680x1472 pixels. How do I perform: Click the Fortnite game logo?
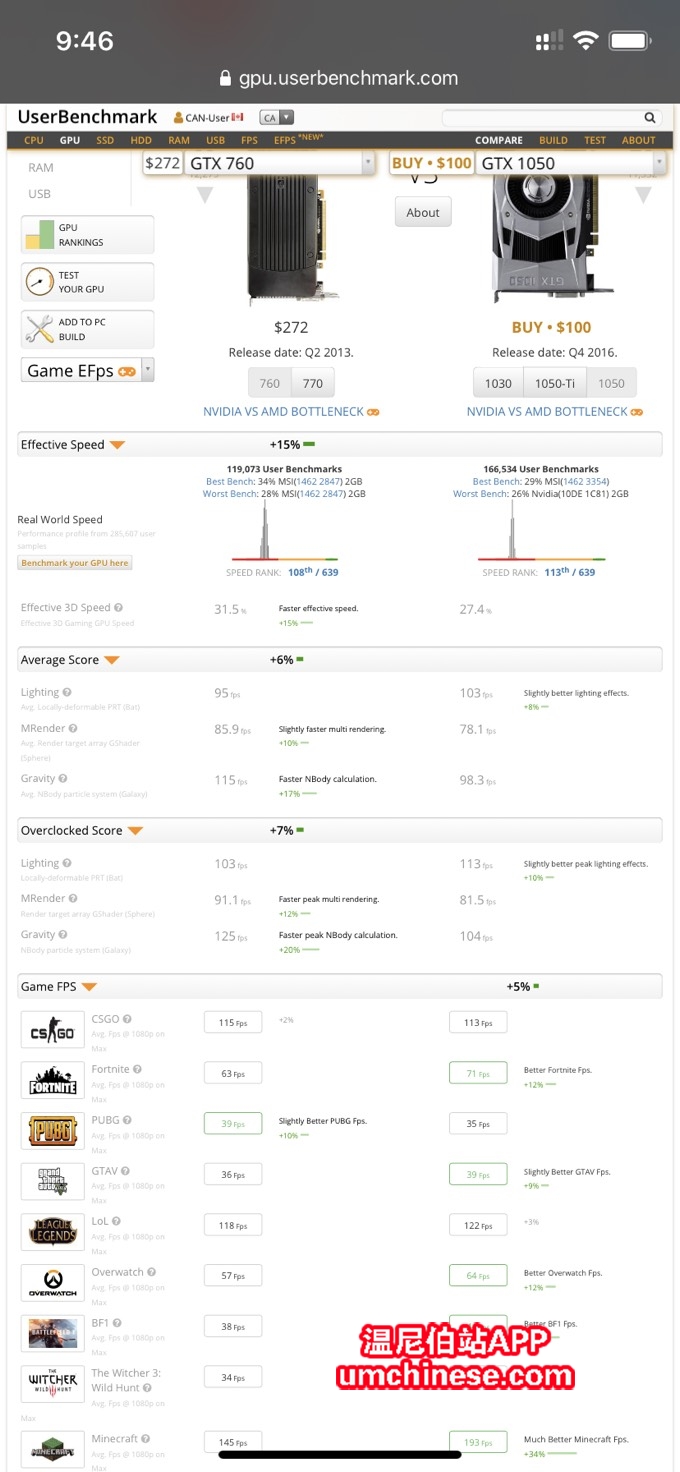[52, 1080]
